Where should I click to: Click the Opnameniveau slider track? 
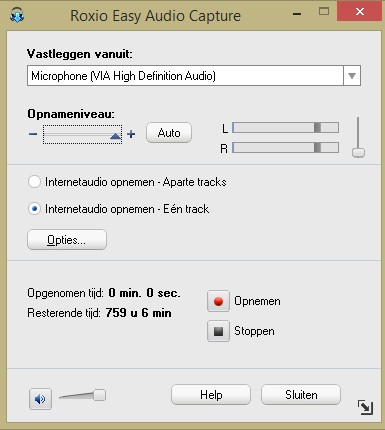click(82, 135)
